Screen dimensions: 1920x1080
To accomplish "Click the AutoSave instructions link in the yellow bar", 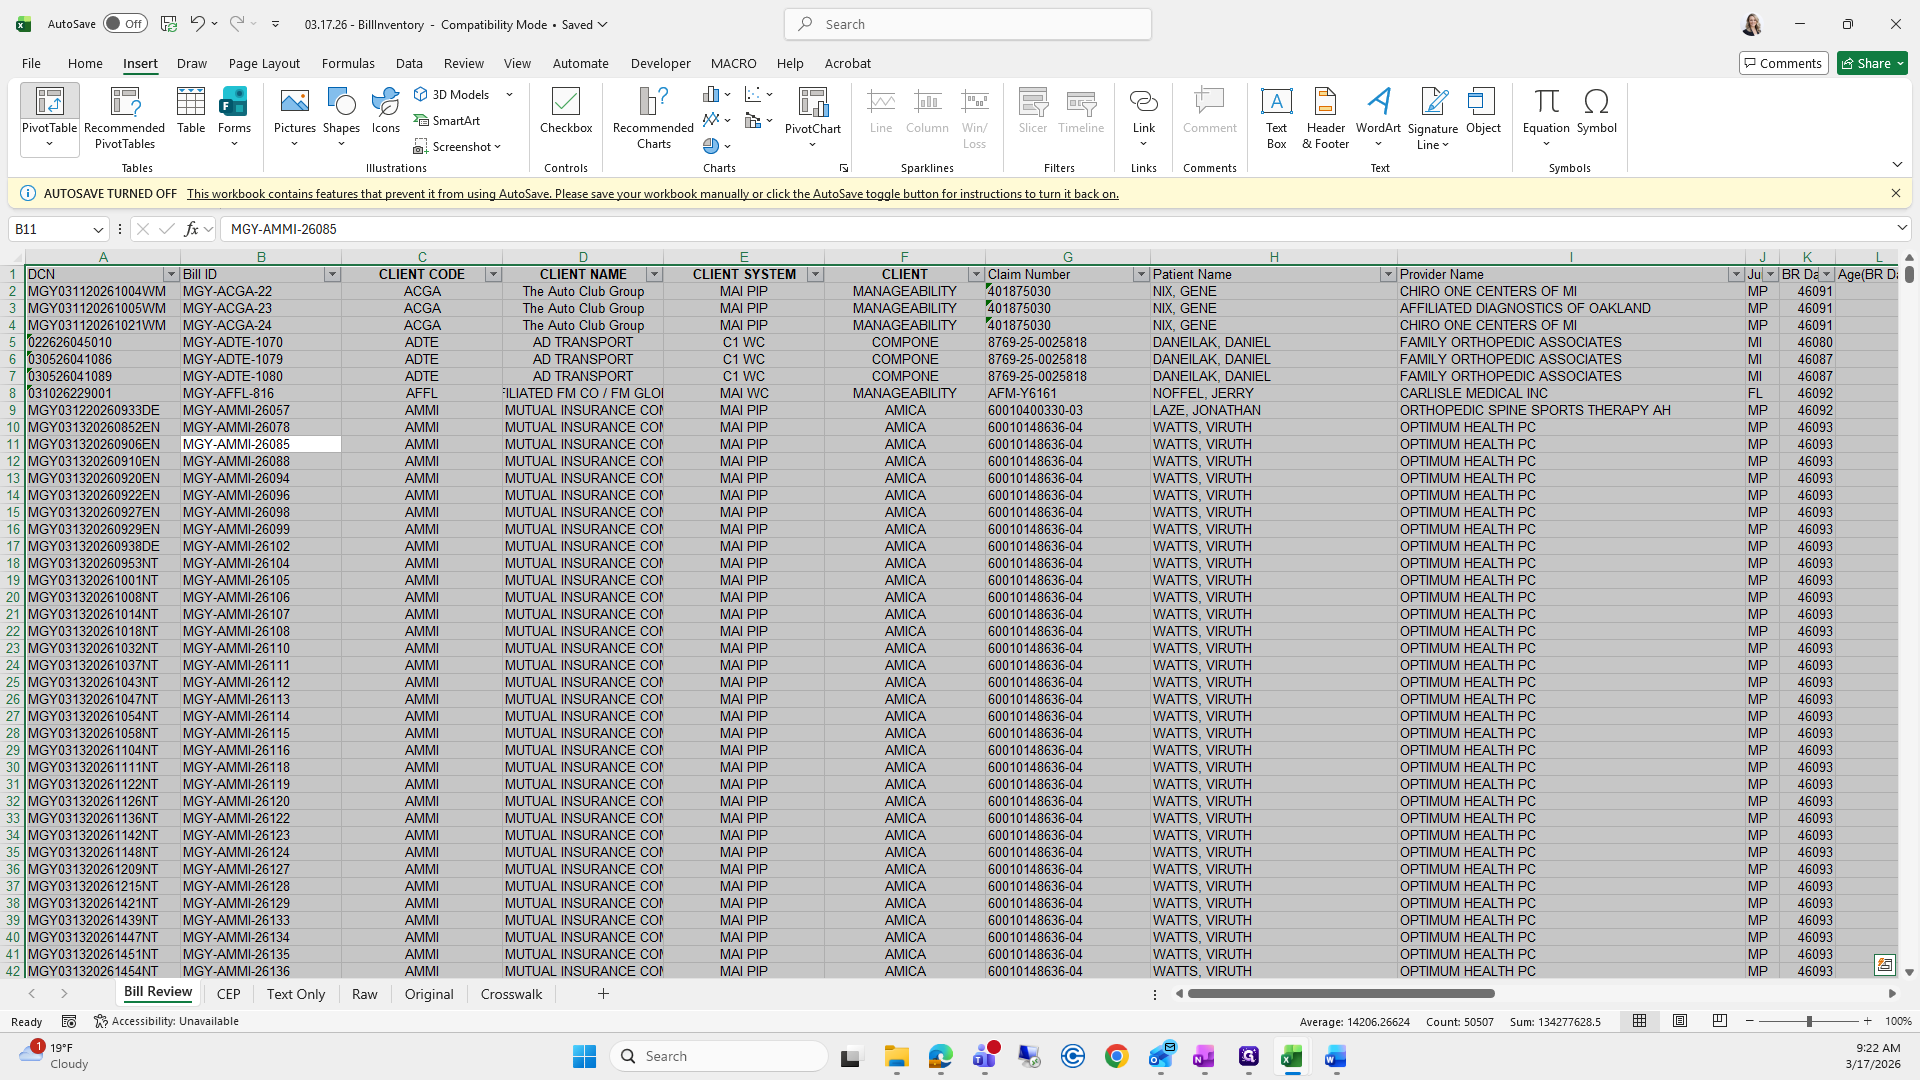I will [x=652, y=194].
